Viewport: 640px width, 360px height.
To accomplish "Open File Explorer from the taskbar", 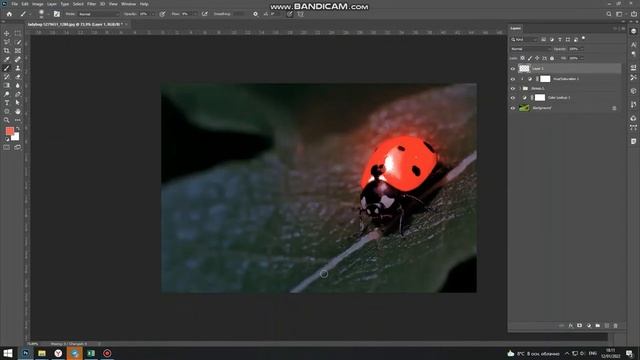I will click(x=42, y=353).
